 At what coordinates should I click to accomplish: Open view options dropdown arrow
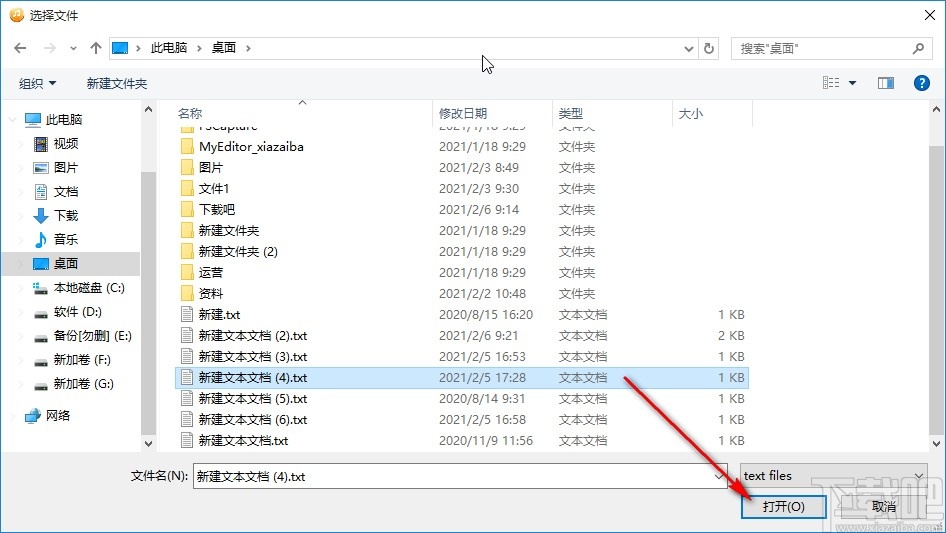tap(852, 83)
